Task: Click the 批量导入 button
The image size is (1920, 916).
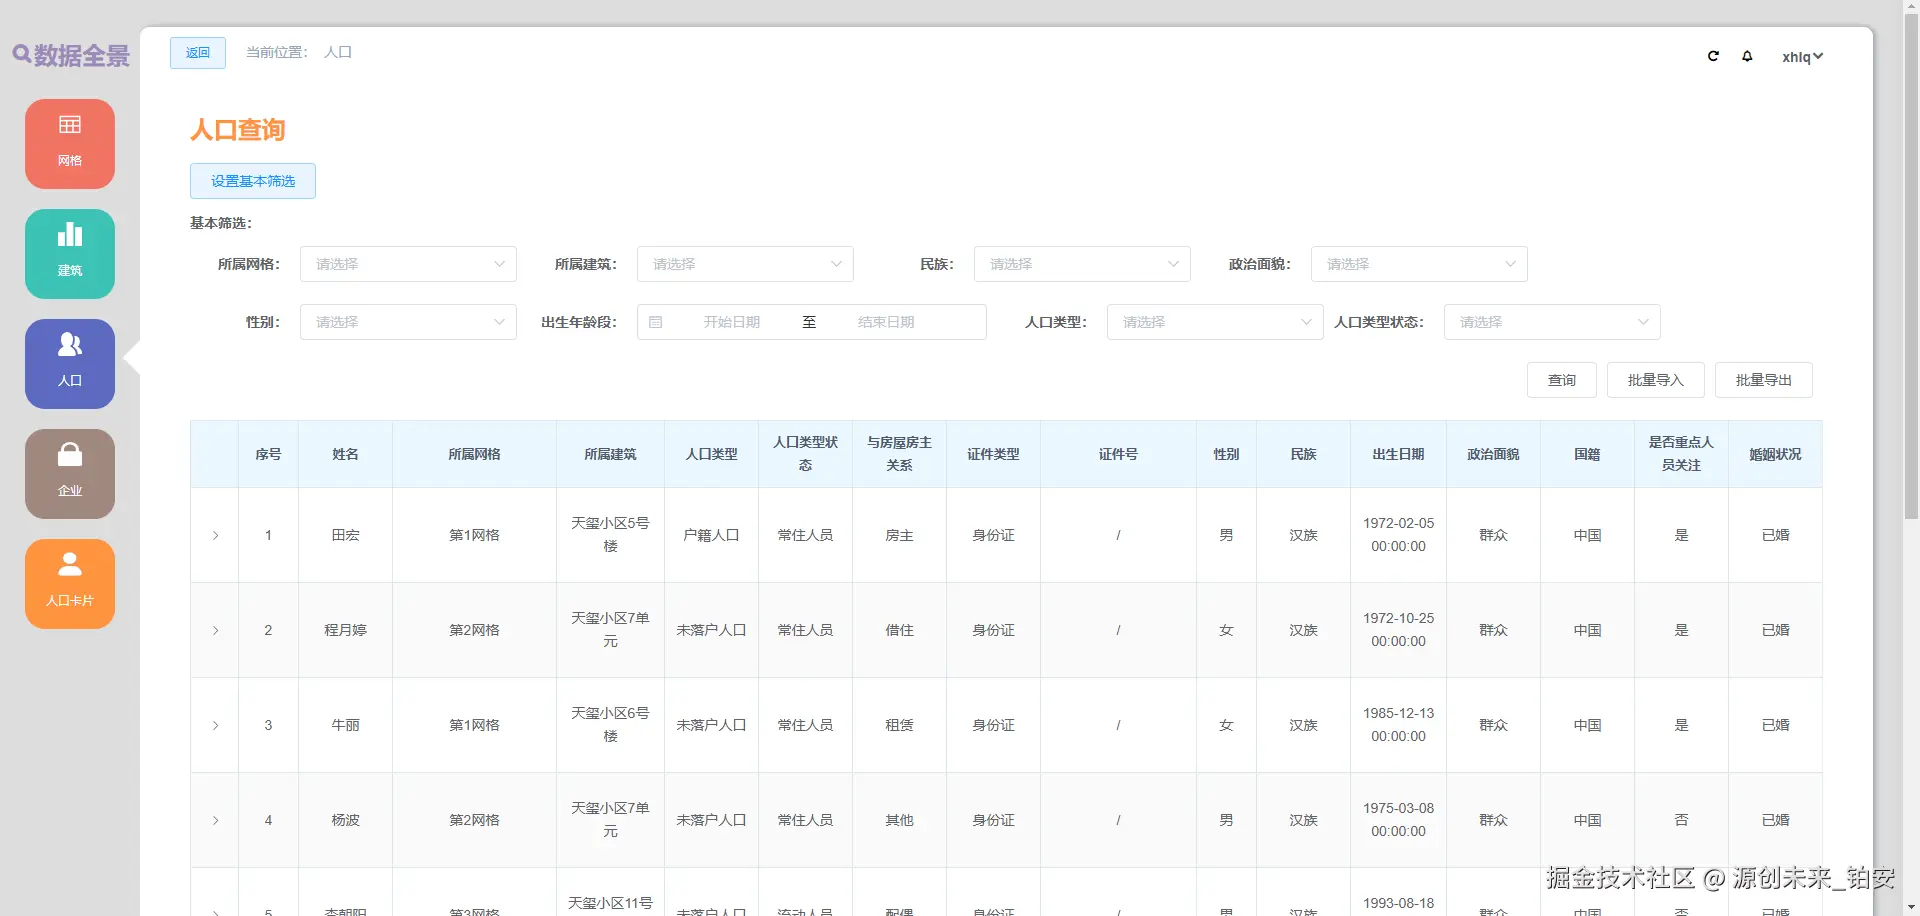Action: click(x=1656, y=380)
